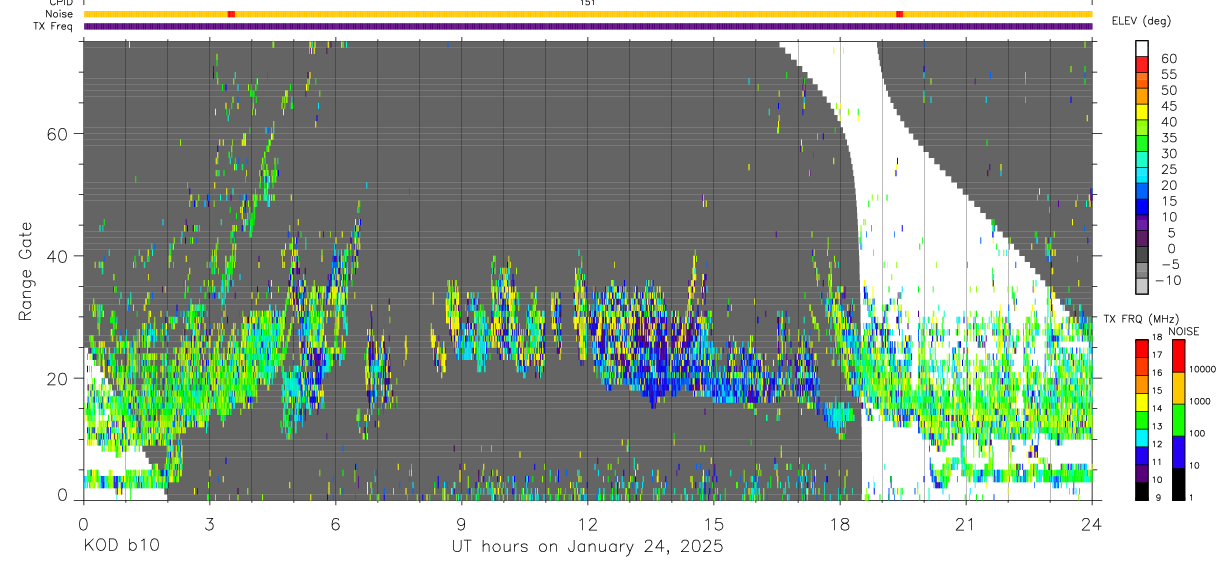Viewport: 1228px width, 567px height.
Task: Click the '100' label on NOISE colorbar
Action: pyautogui.click(x=1198, y=433)
